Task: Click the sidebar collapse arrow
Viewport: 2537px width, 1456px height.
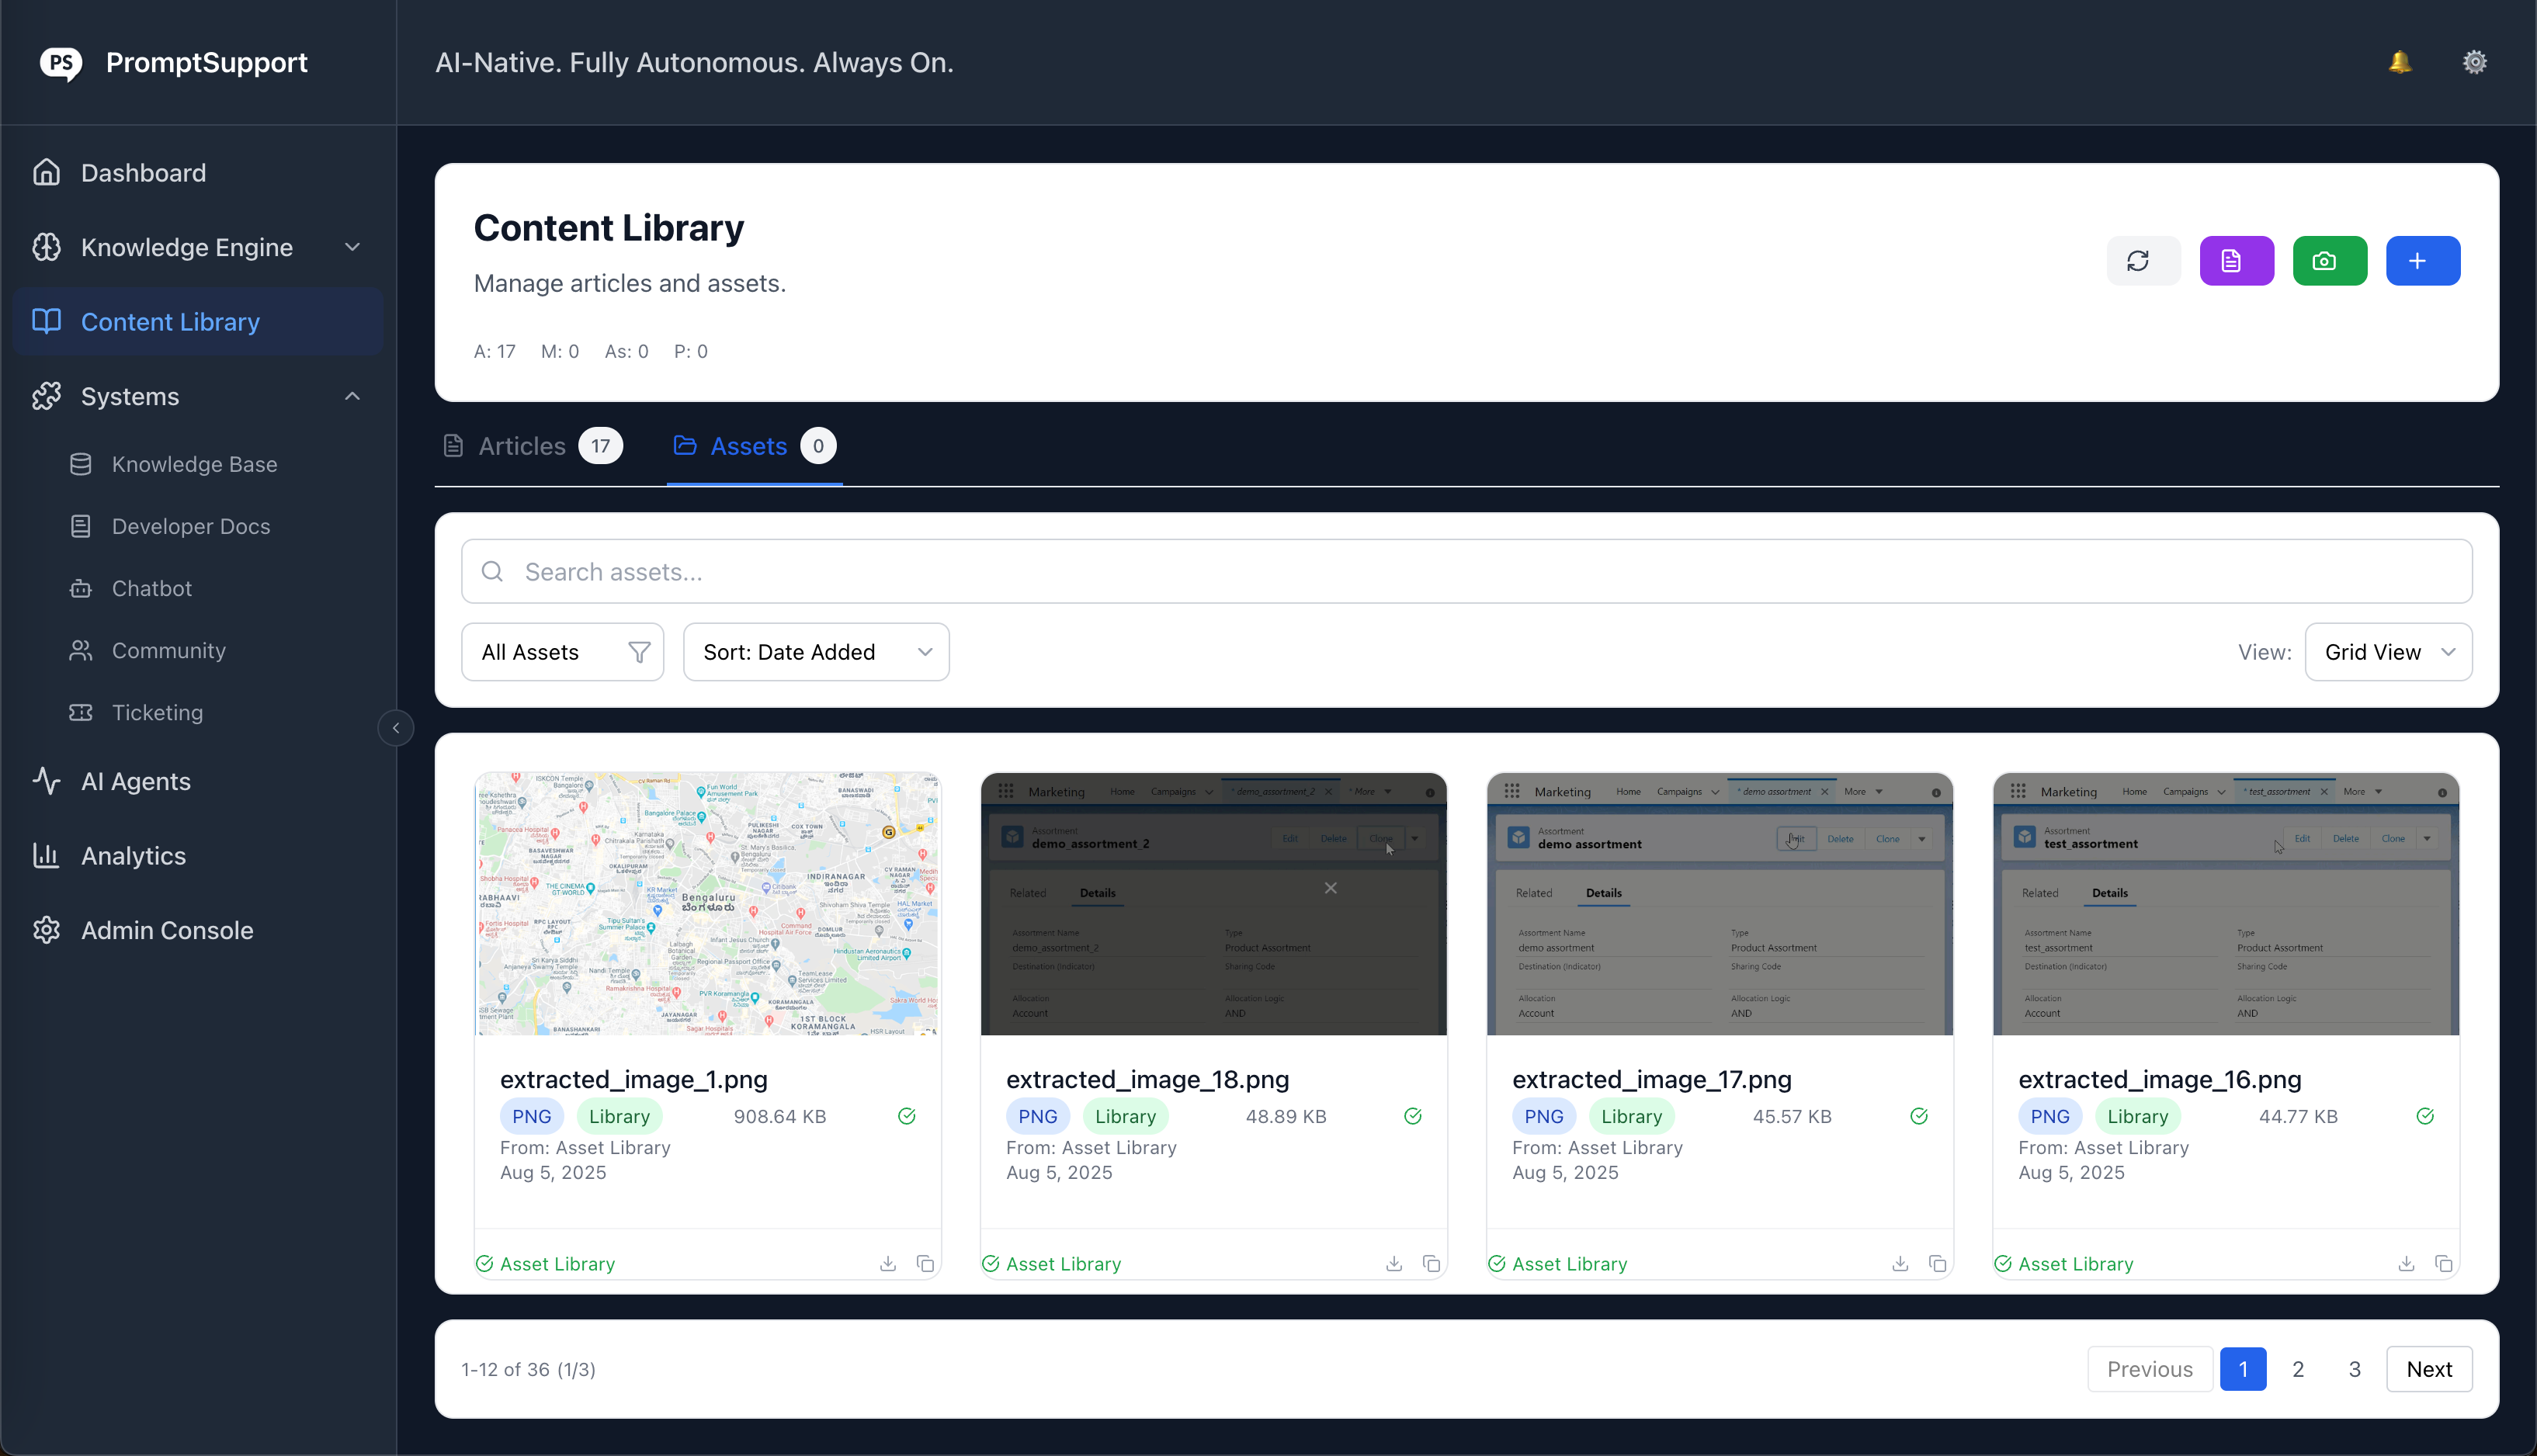Action: tap(396, 728)
